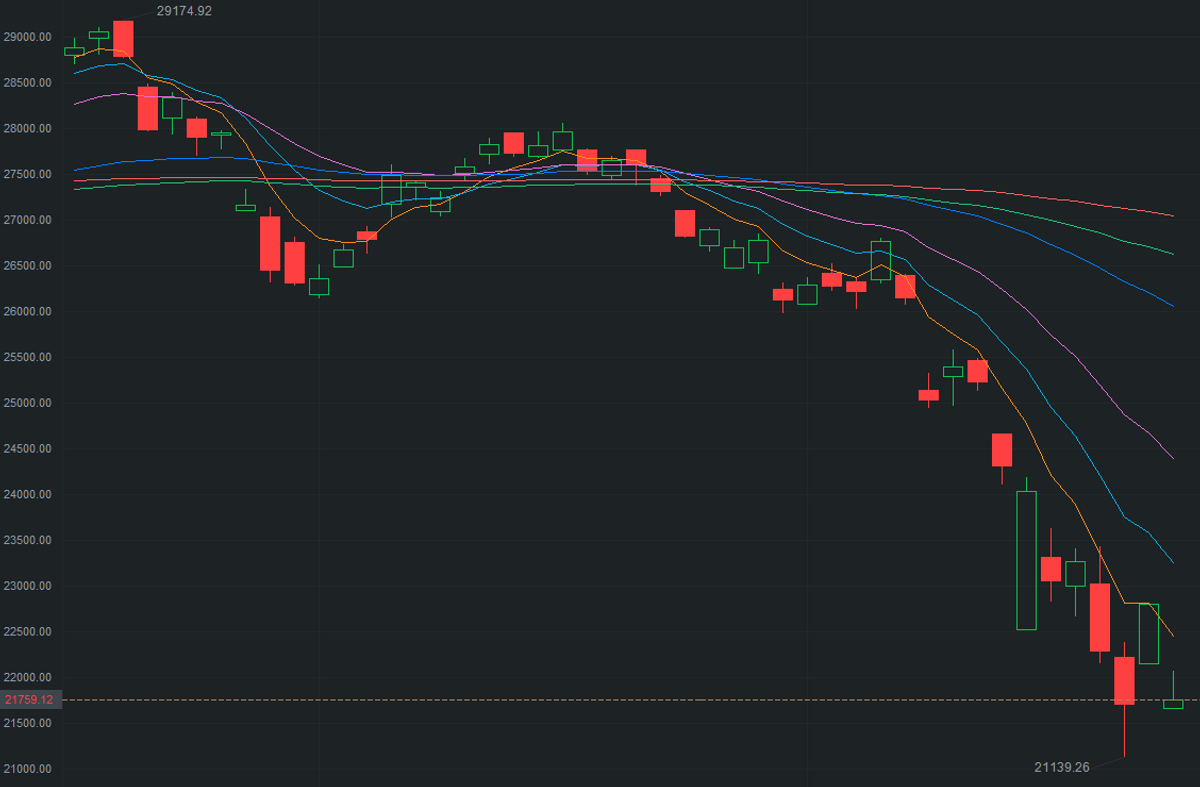Click the 21500.00 price axis label

point(28,723)
